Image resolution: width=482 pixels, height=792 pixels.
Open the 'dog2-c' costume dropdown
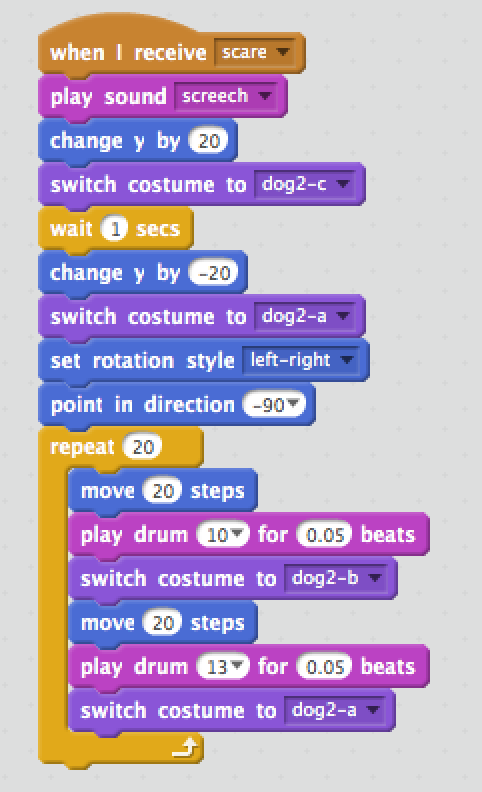pyautogui.click(x=305, y=184)
